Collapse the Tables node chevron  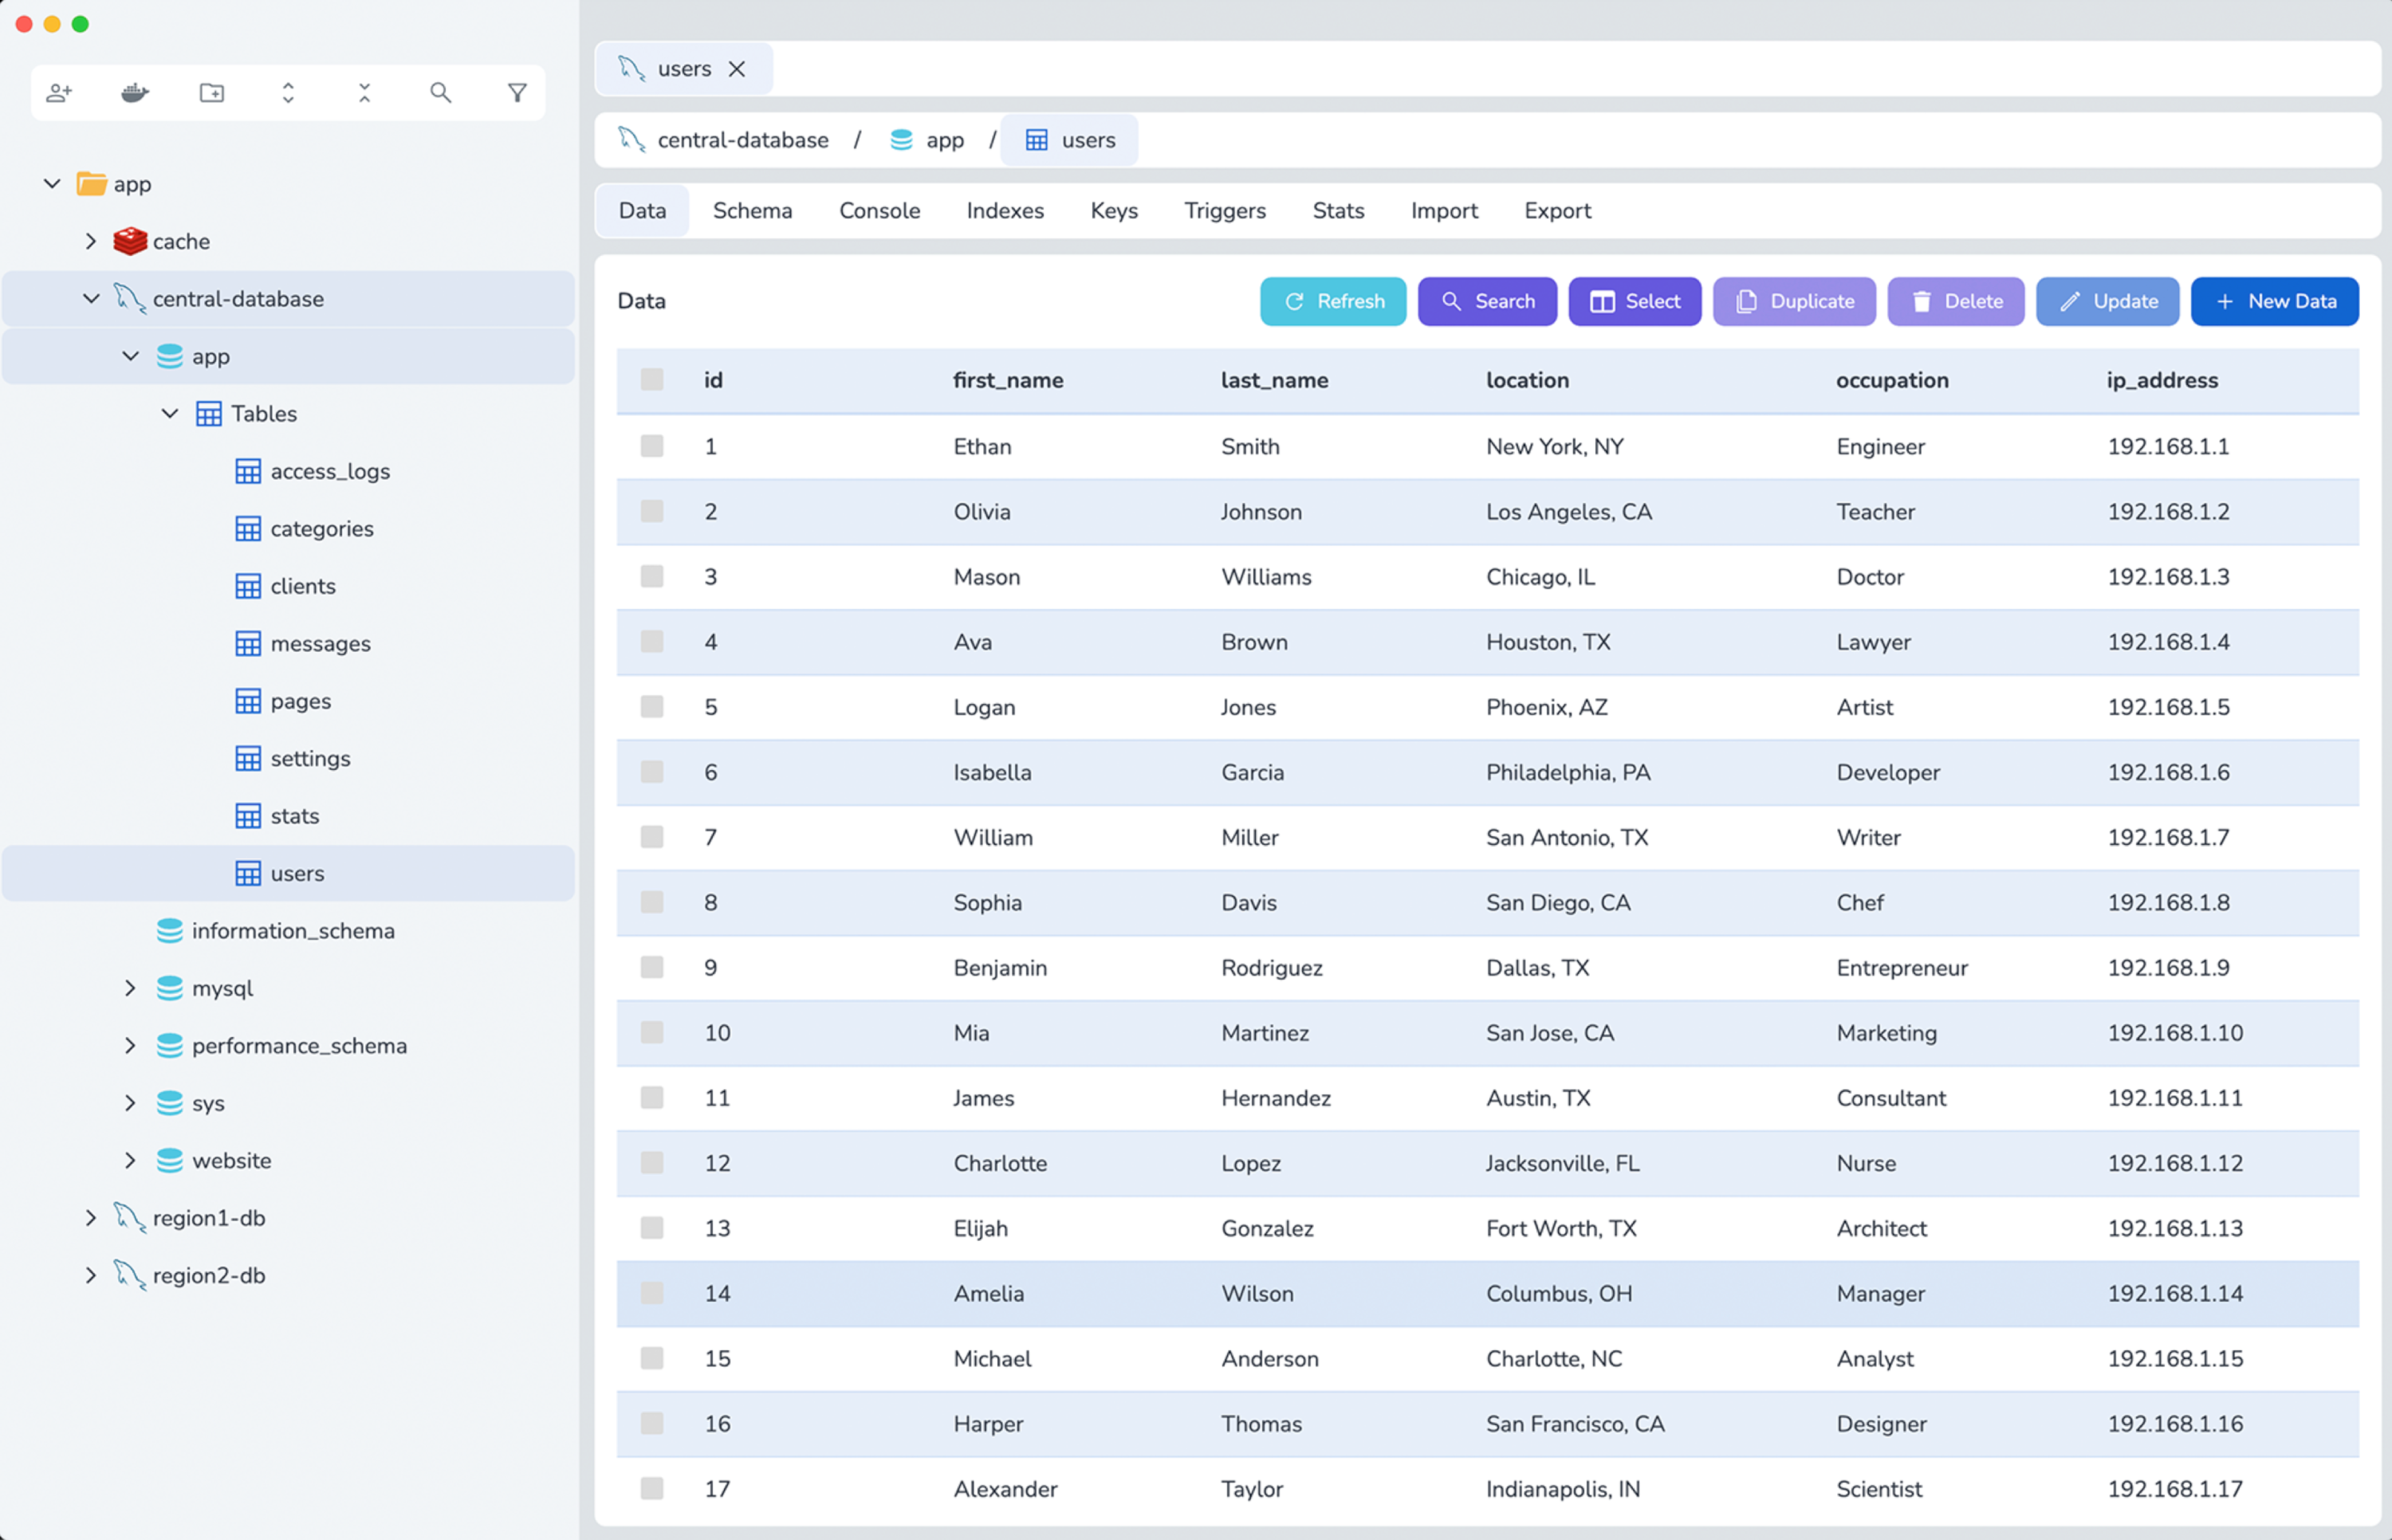(170, 413)
